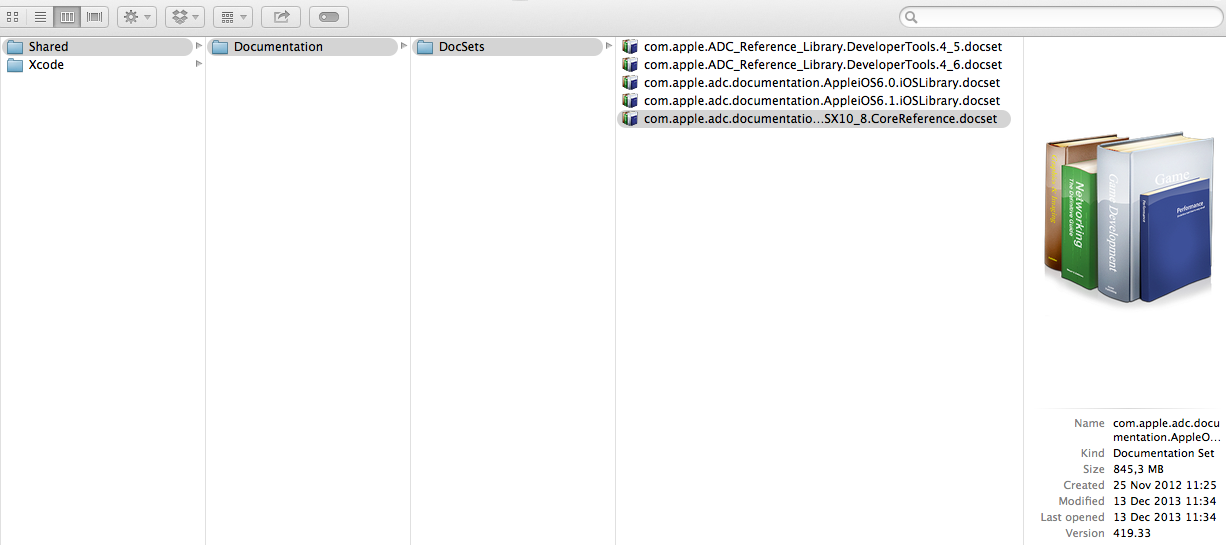This screenshot has width=1226, height=545.
Task: Select DeveloperTools.4_6.docset file
Action: pyautogui.click(x=814, y=65)
